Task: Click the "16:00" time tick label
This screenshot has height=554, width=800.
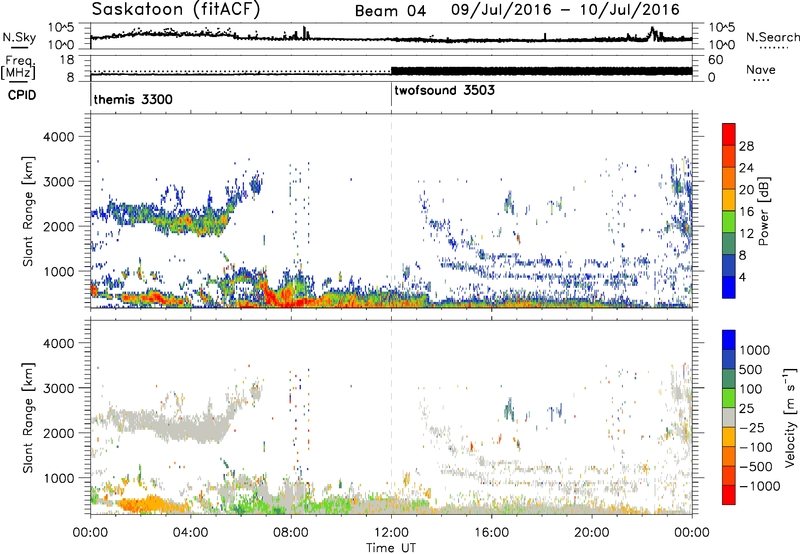Action: [491, 533]
